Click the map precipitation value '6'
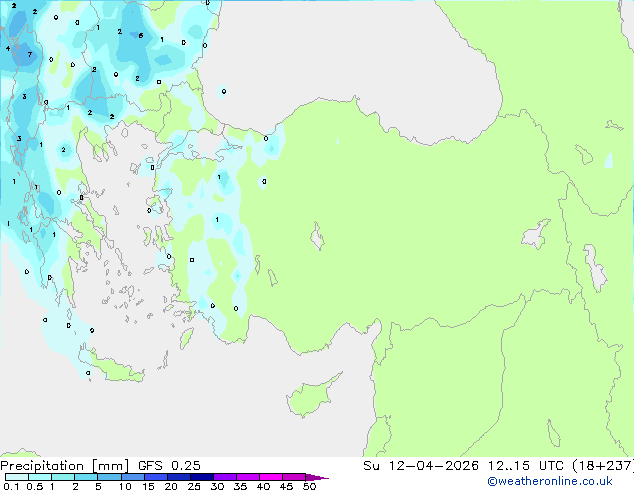The height and width of the screenshot is (490, 634). click(141, 36)
